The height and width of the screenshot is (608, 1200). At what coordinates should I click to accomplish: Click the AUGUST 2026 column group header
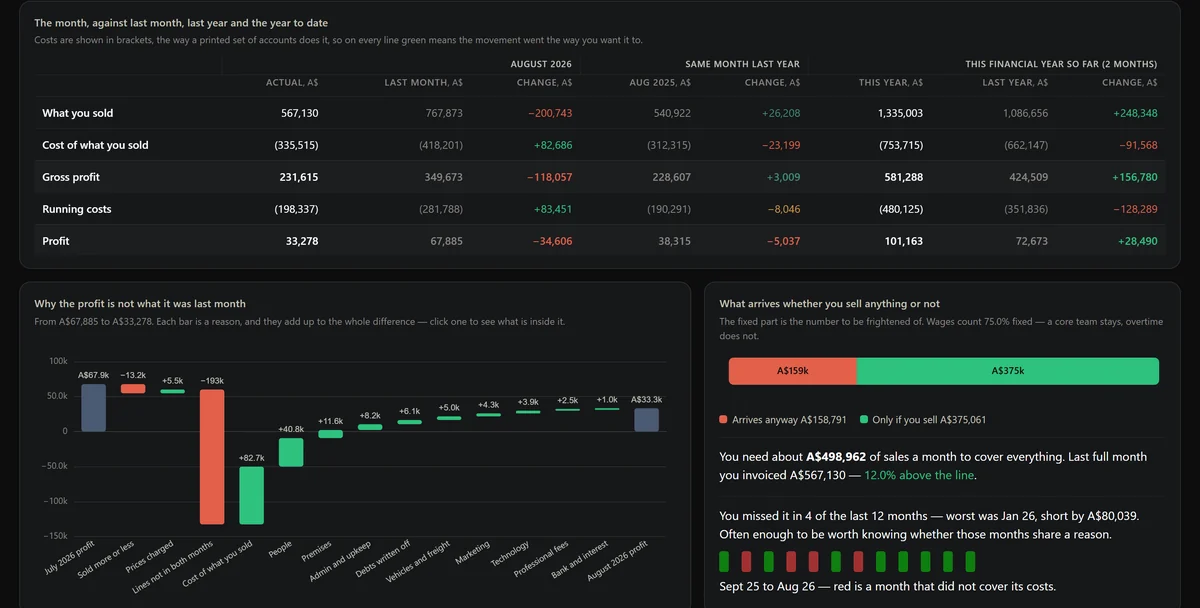pos(541,64)
